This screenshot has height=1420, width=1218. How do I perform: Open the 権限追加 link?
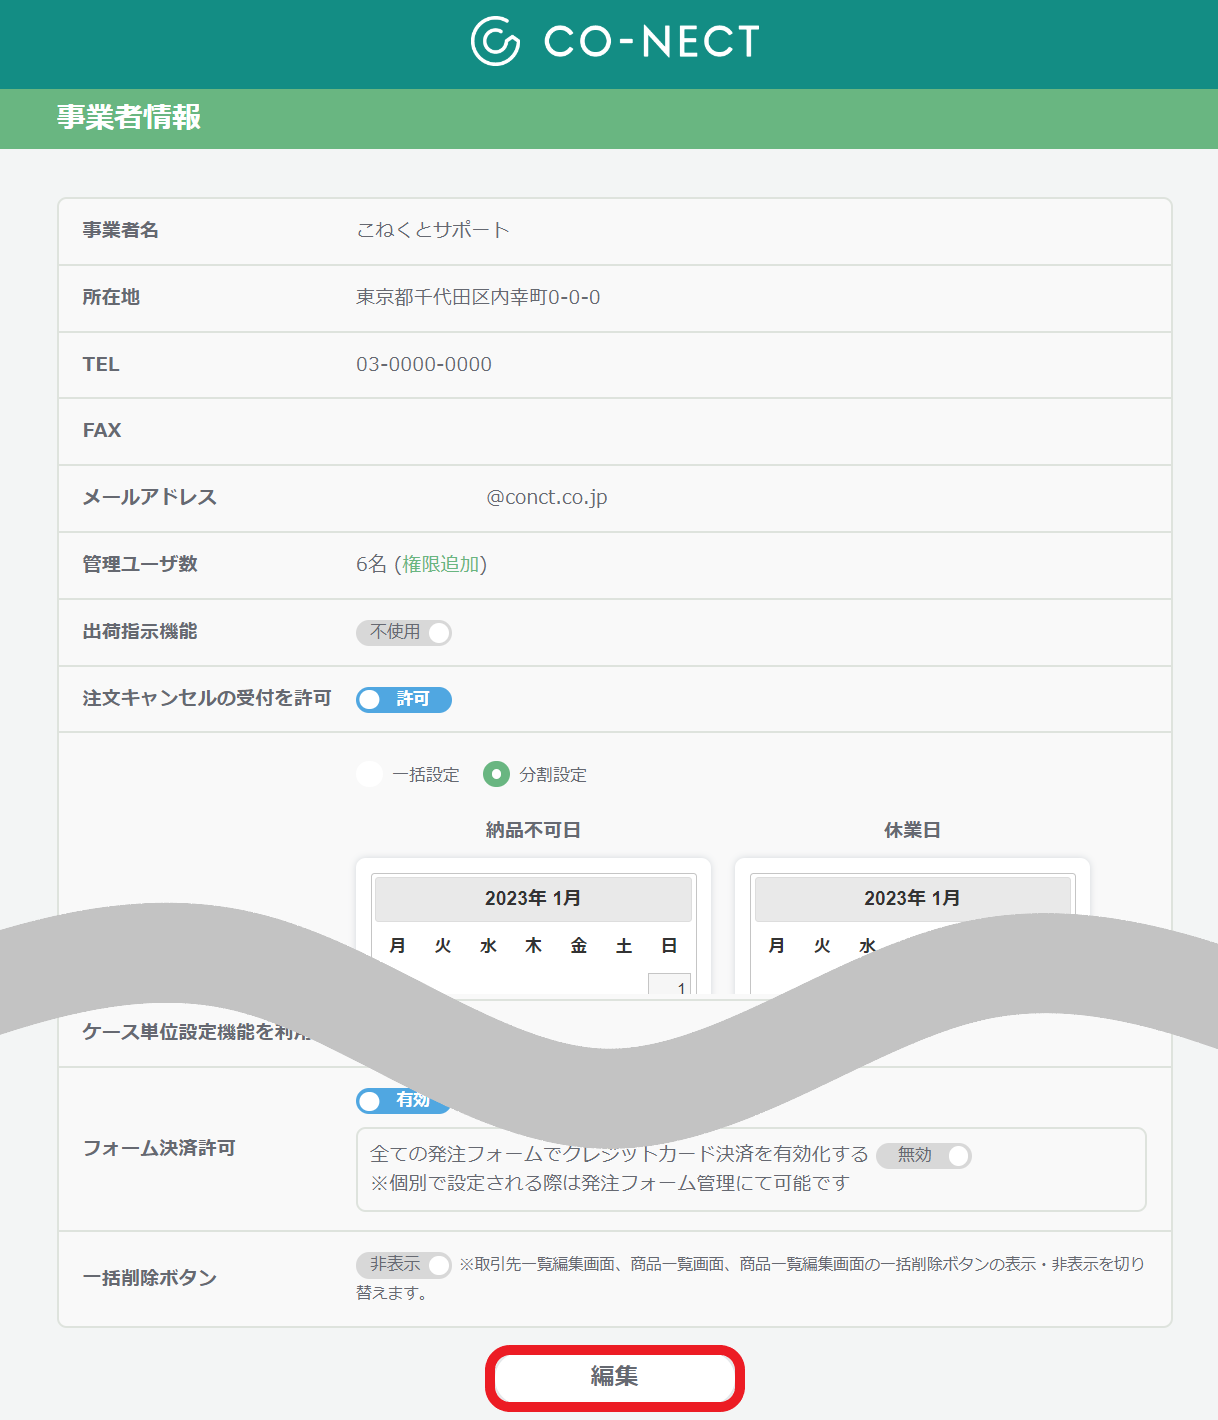click(x=441, y=564)
